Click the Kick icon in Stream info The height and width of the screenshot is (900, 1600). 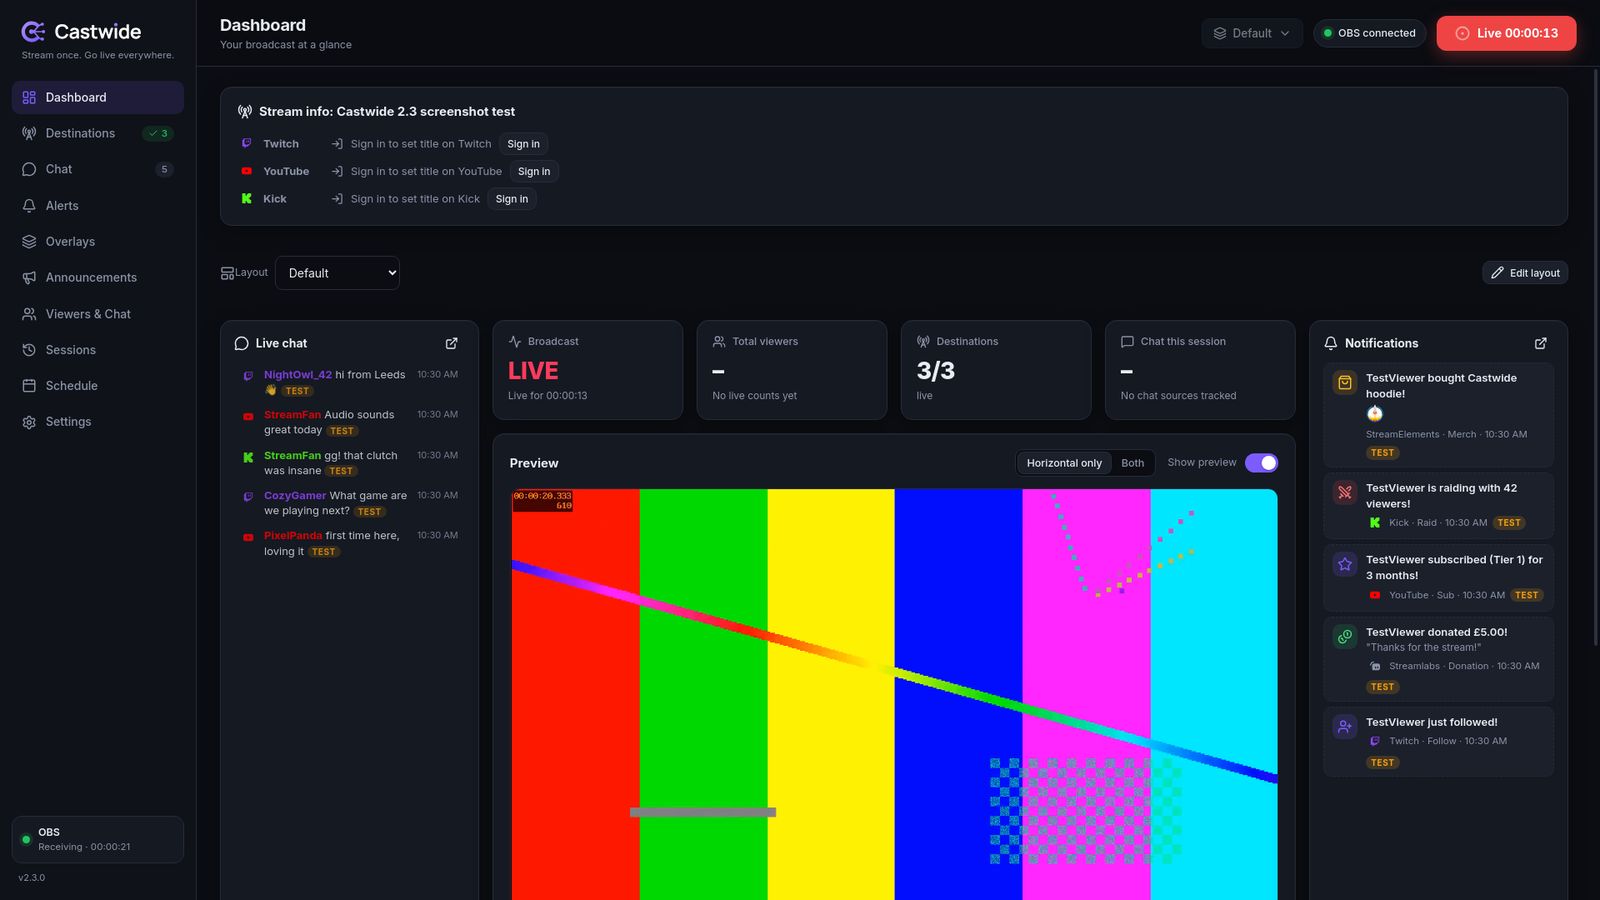[247, 199]
